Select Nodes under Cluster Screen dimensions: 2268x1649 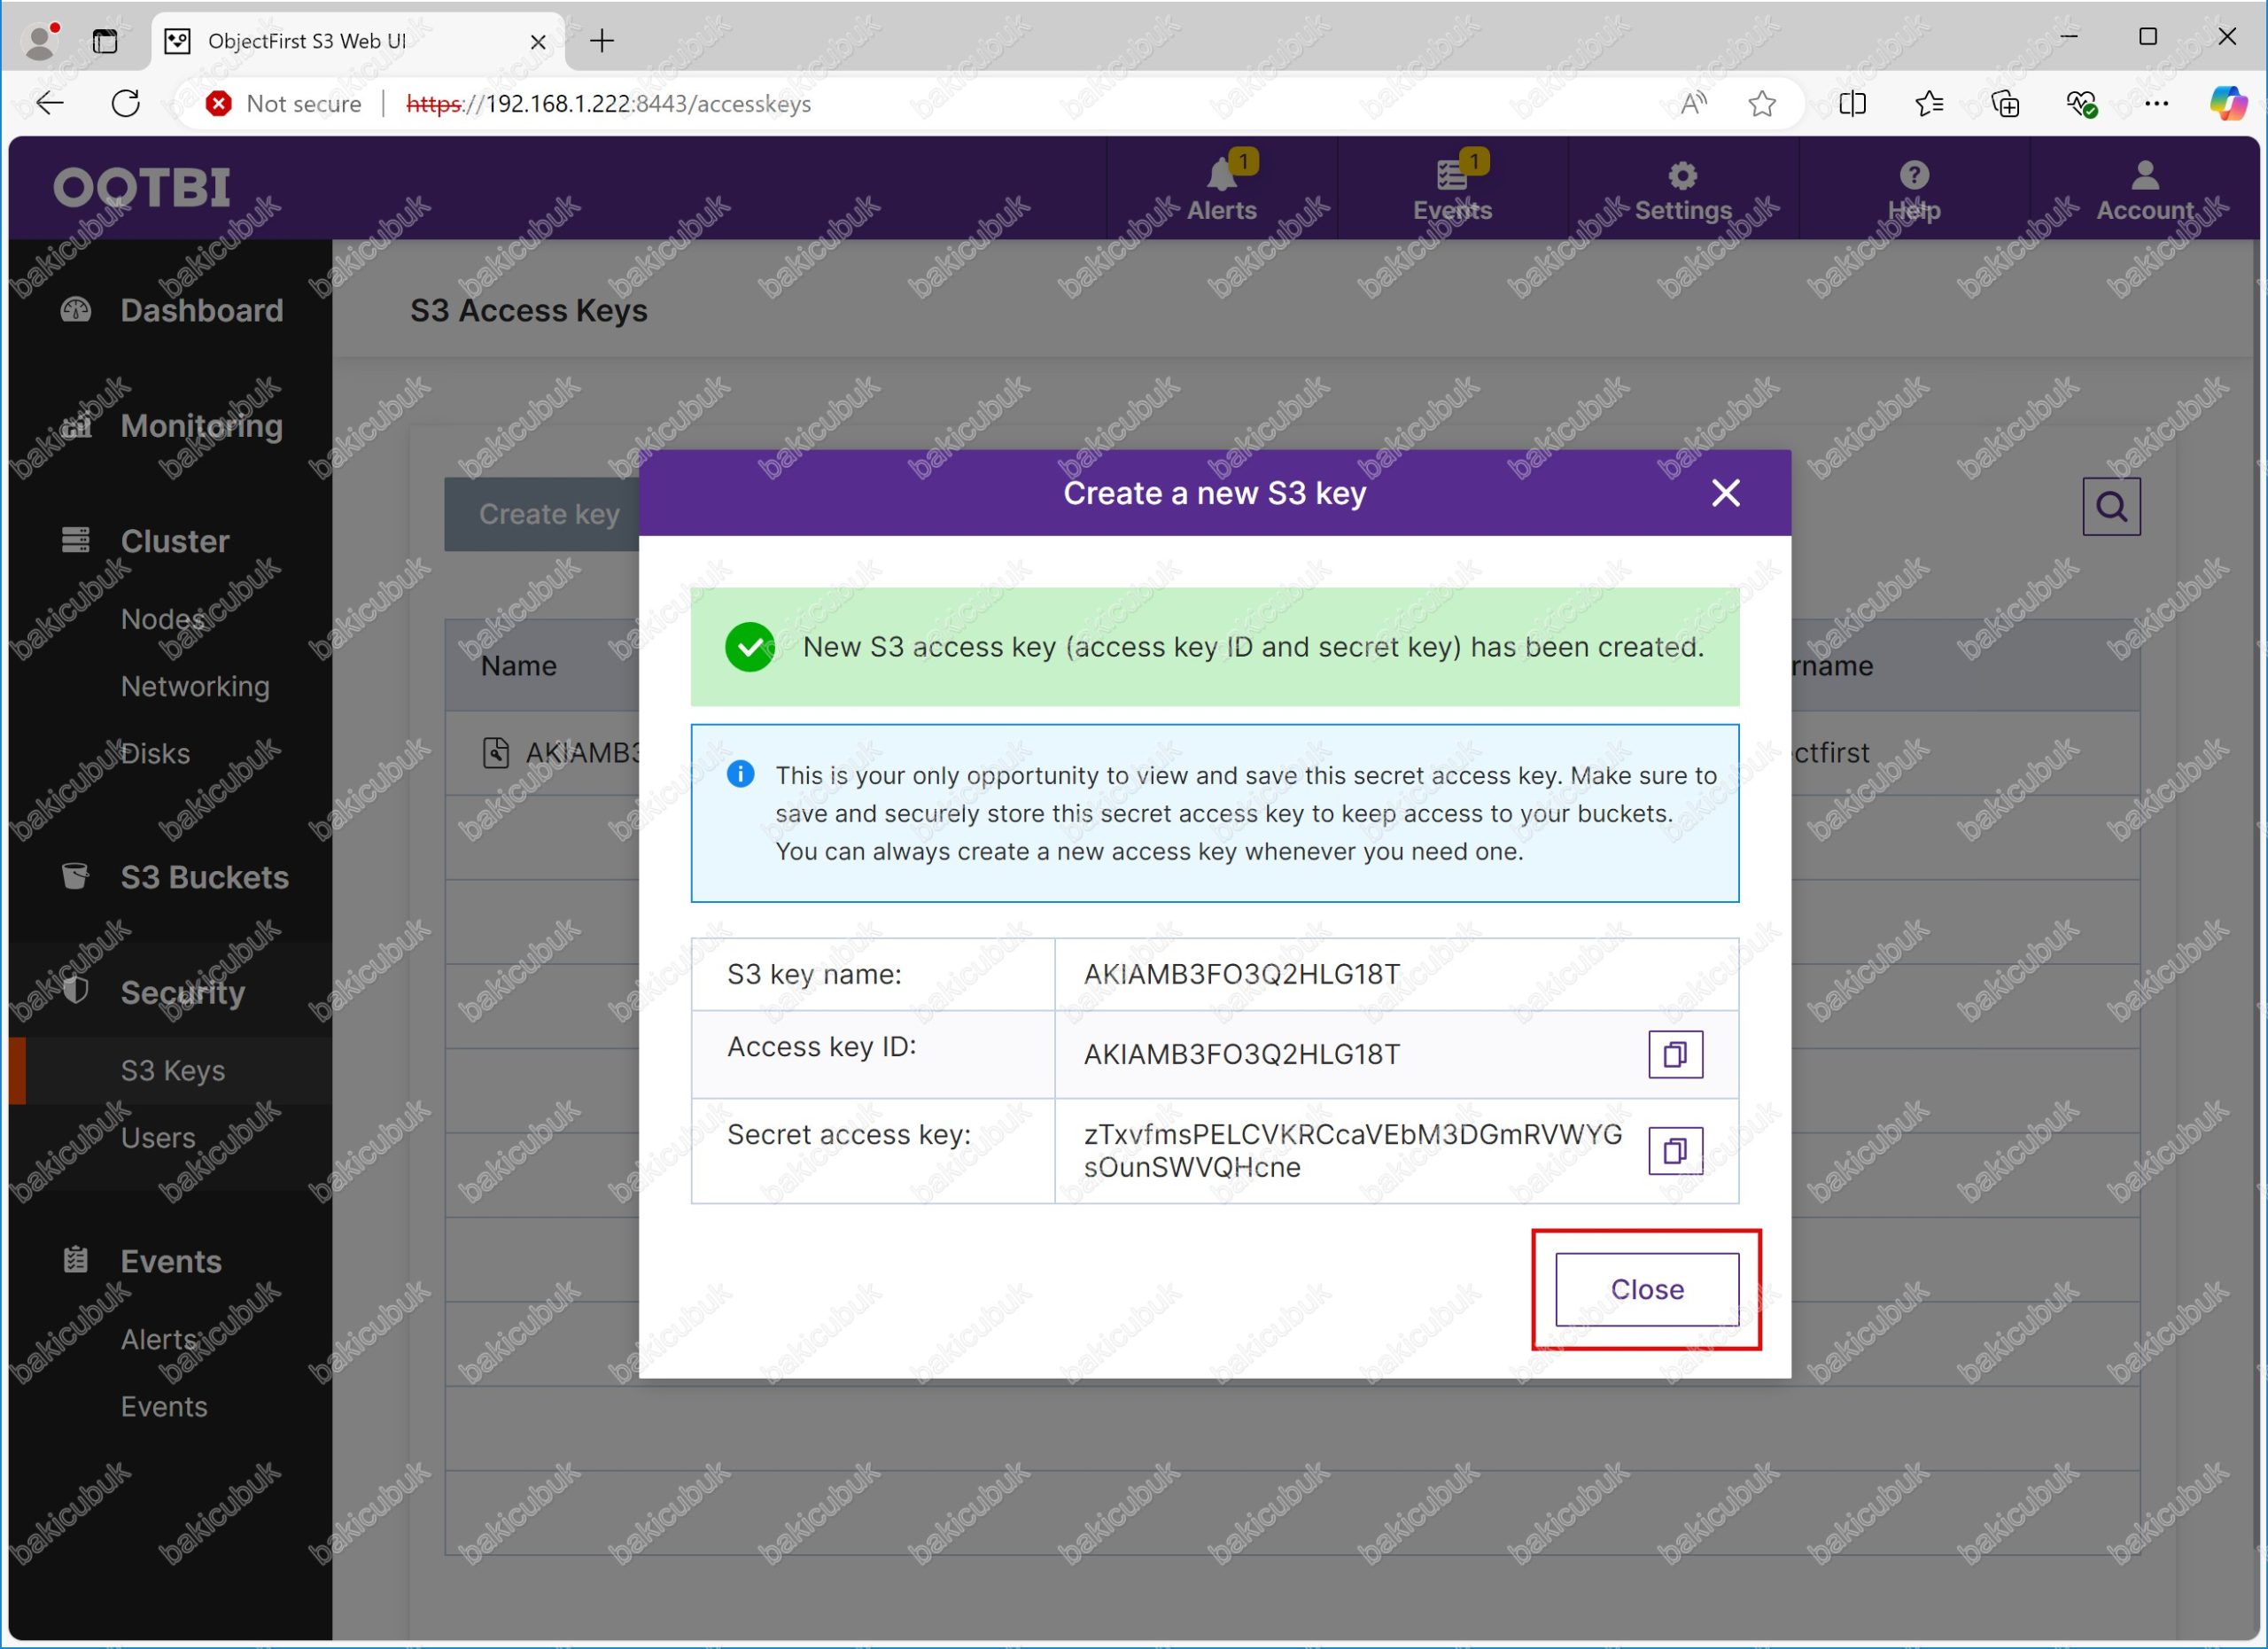162,619
